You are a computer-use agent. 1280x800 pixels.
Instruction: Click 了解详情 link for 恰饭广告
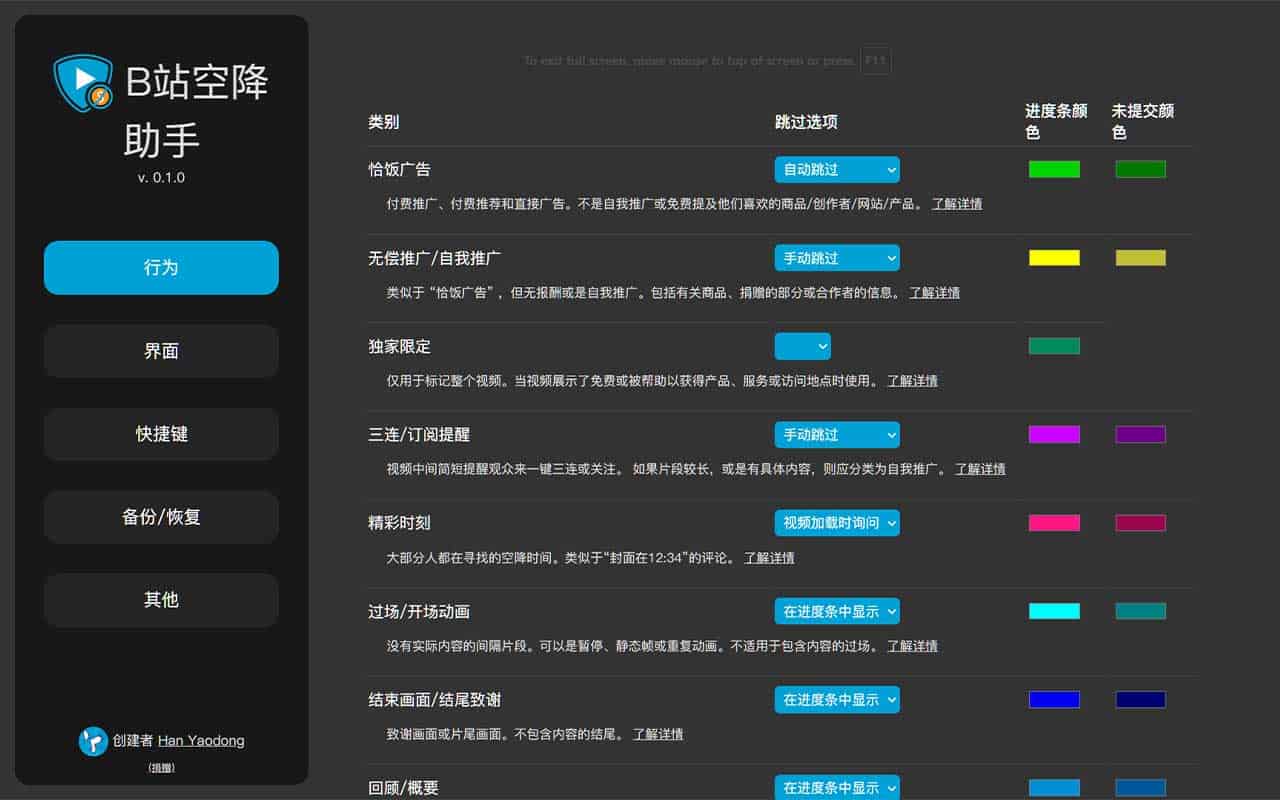[x=957, y=203]
